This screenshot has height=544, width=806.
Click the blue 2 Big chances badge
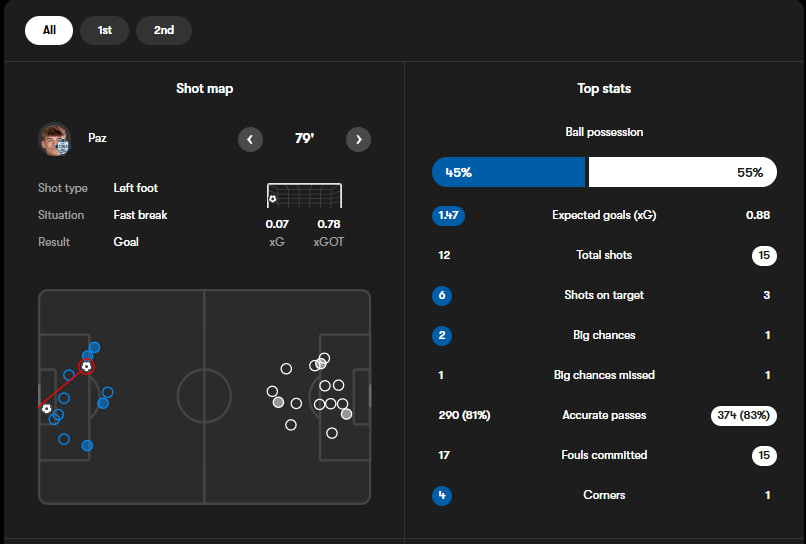click(442, 335)
